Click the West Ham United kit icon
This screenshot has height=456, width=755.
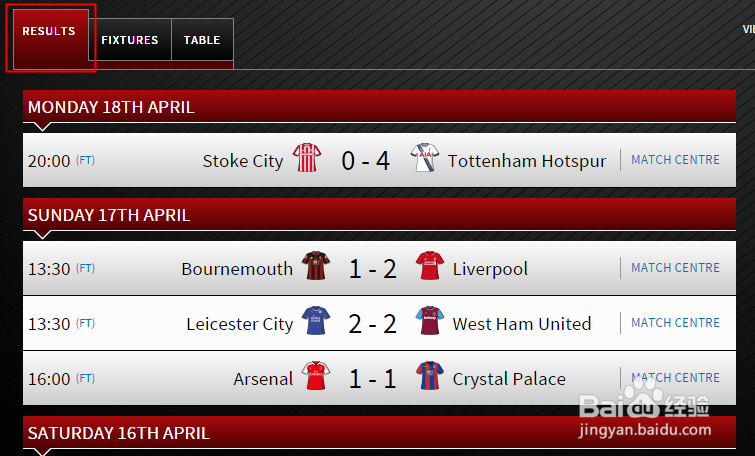(x=428, y=322)
